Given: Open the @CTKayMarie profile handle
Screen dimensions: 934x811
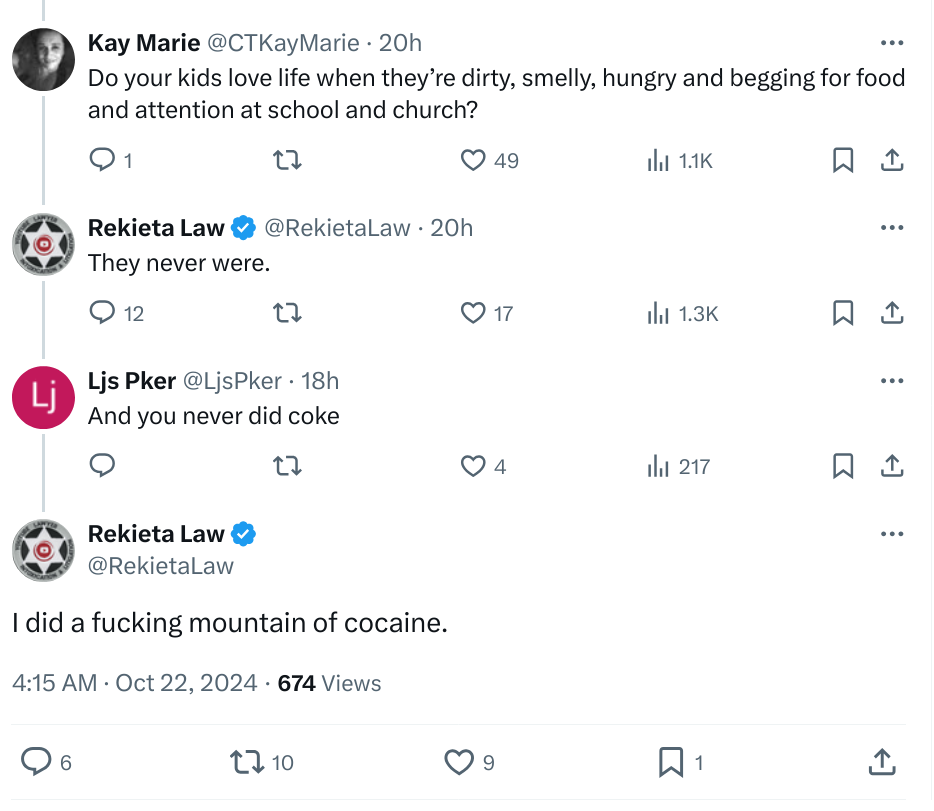Looking at the screenshot, I should pyautogui.click(x=284, y=43).
